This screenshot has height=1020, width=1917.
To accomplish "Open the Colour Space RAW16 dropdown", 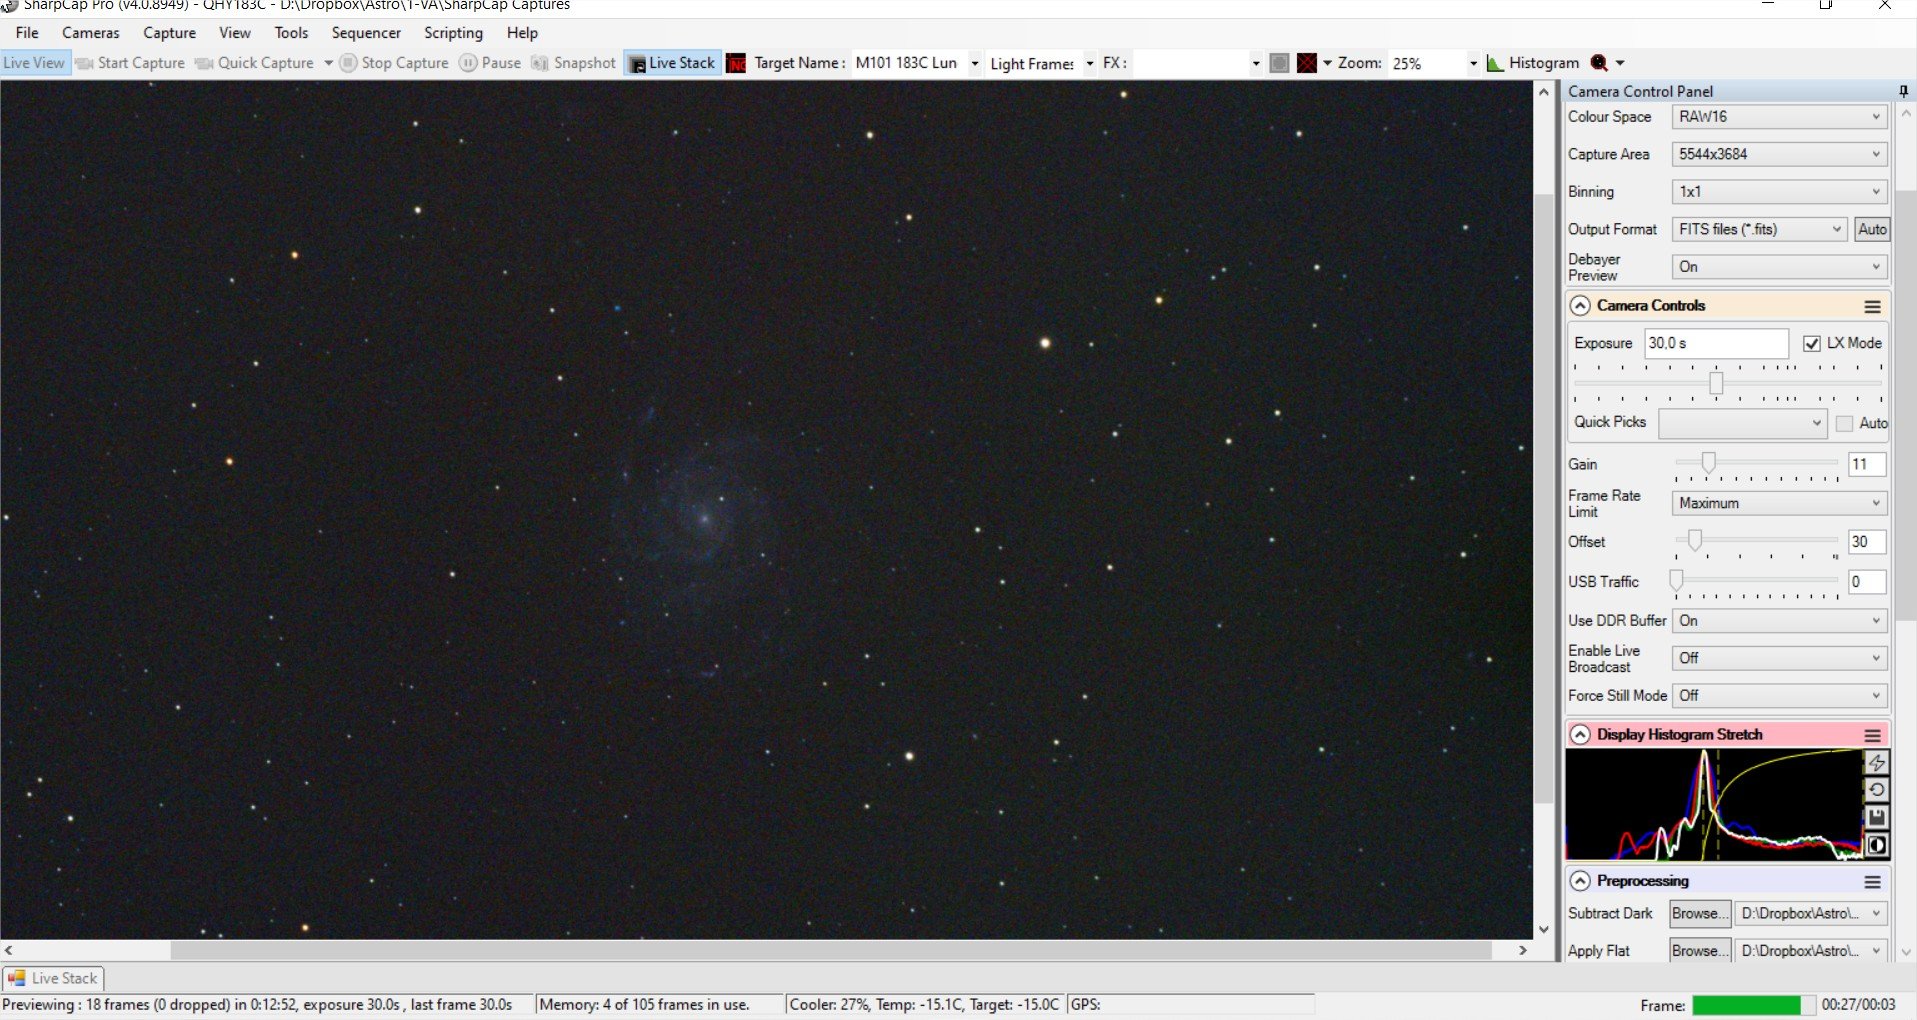I will coord(1779,117).
